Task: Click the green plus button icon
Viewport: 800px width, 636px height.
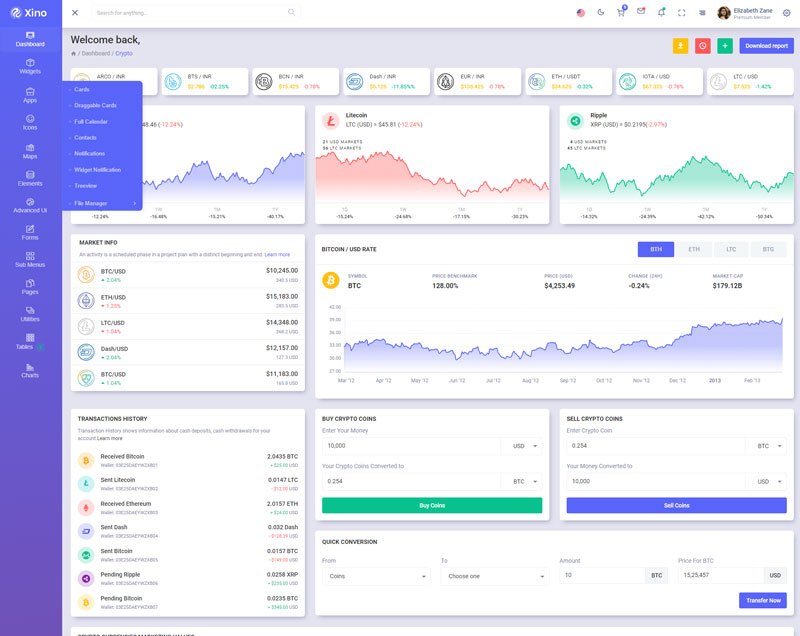Action: coord(725,46)
